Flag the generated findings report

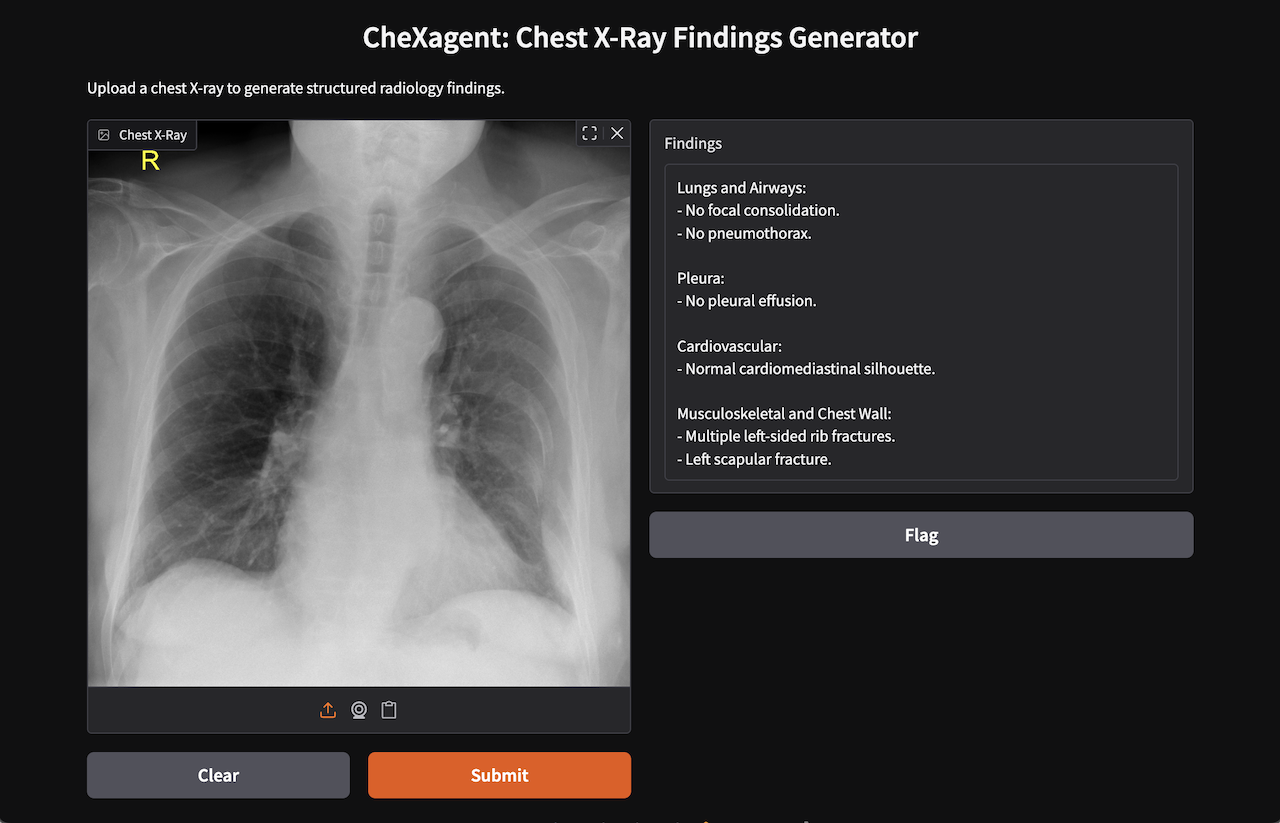tap(920, 534)
